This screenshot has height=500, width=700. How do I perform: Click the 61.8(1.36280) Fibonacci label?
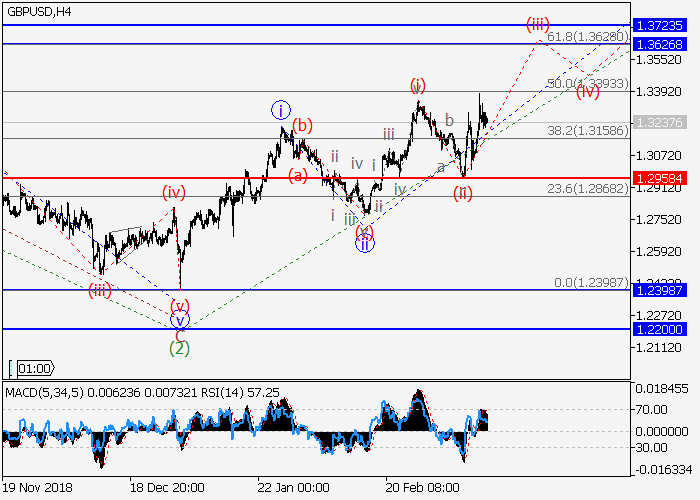(588, 37)
